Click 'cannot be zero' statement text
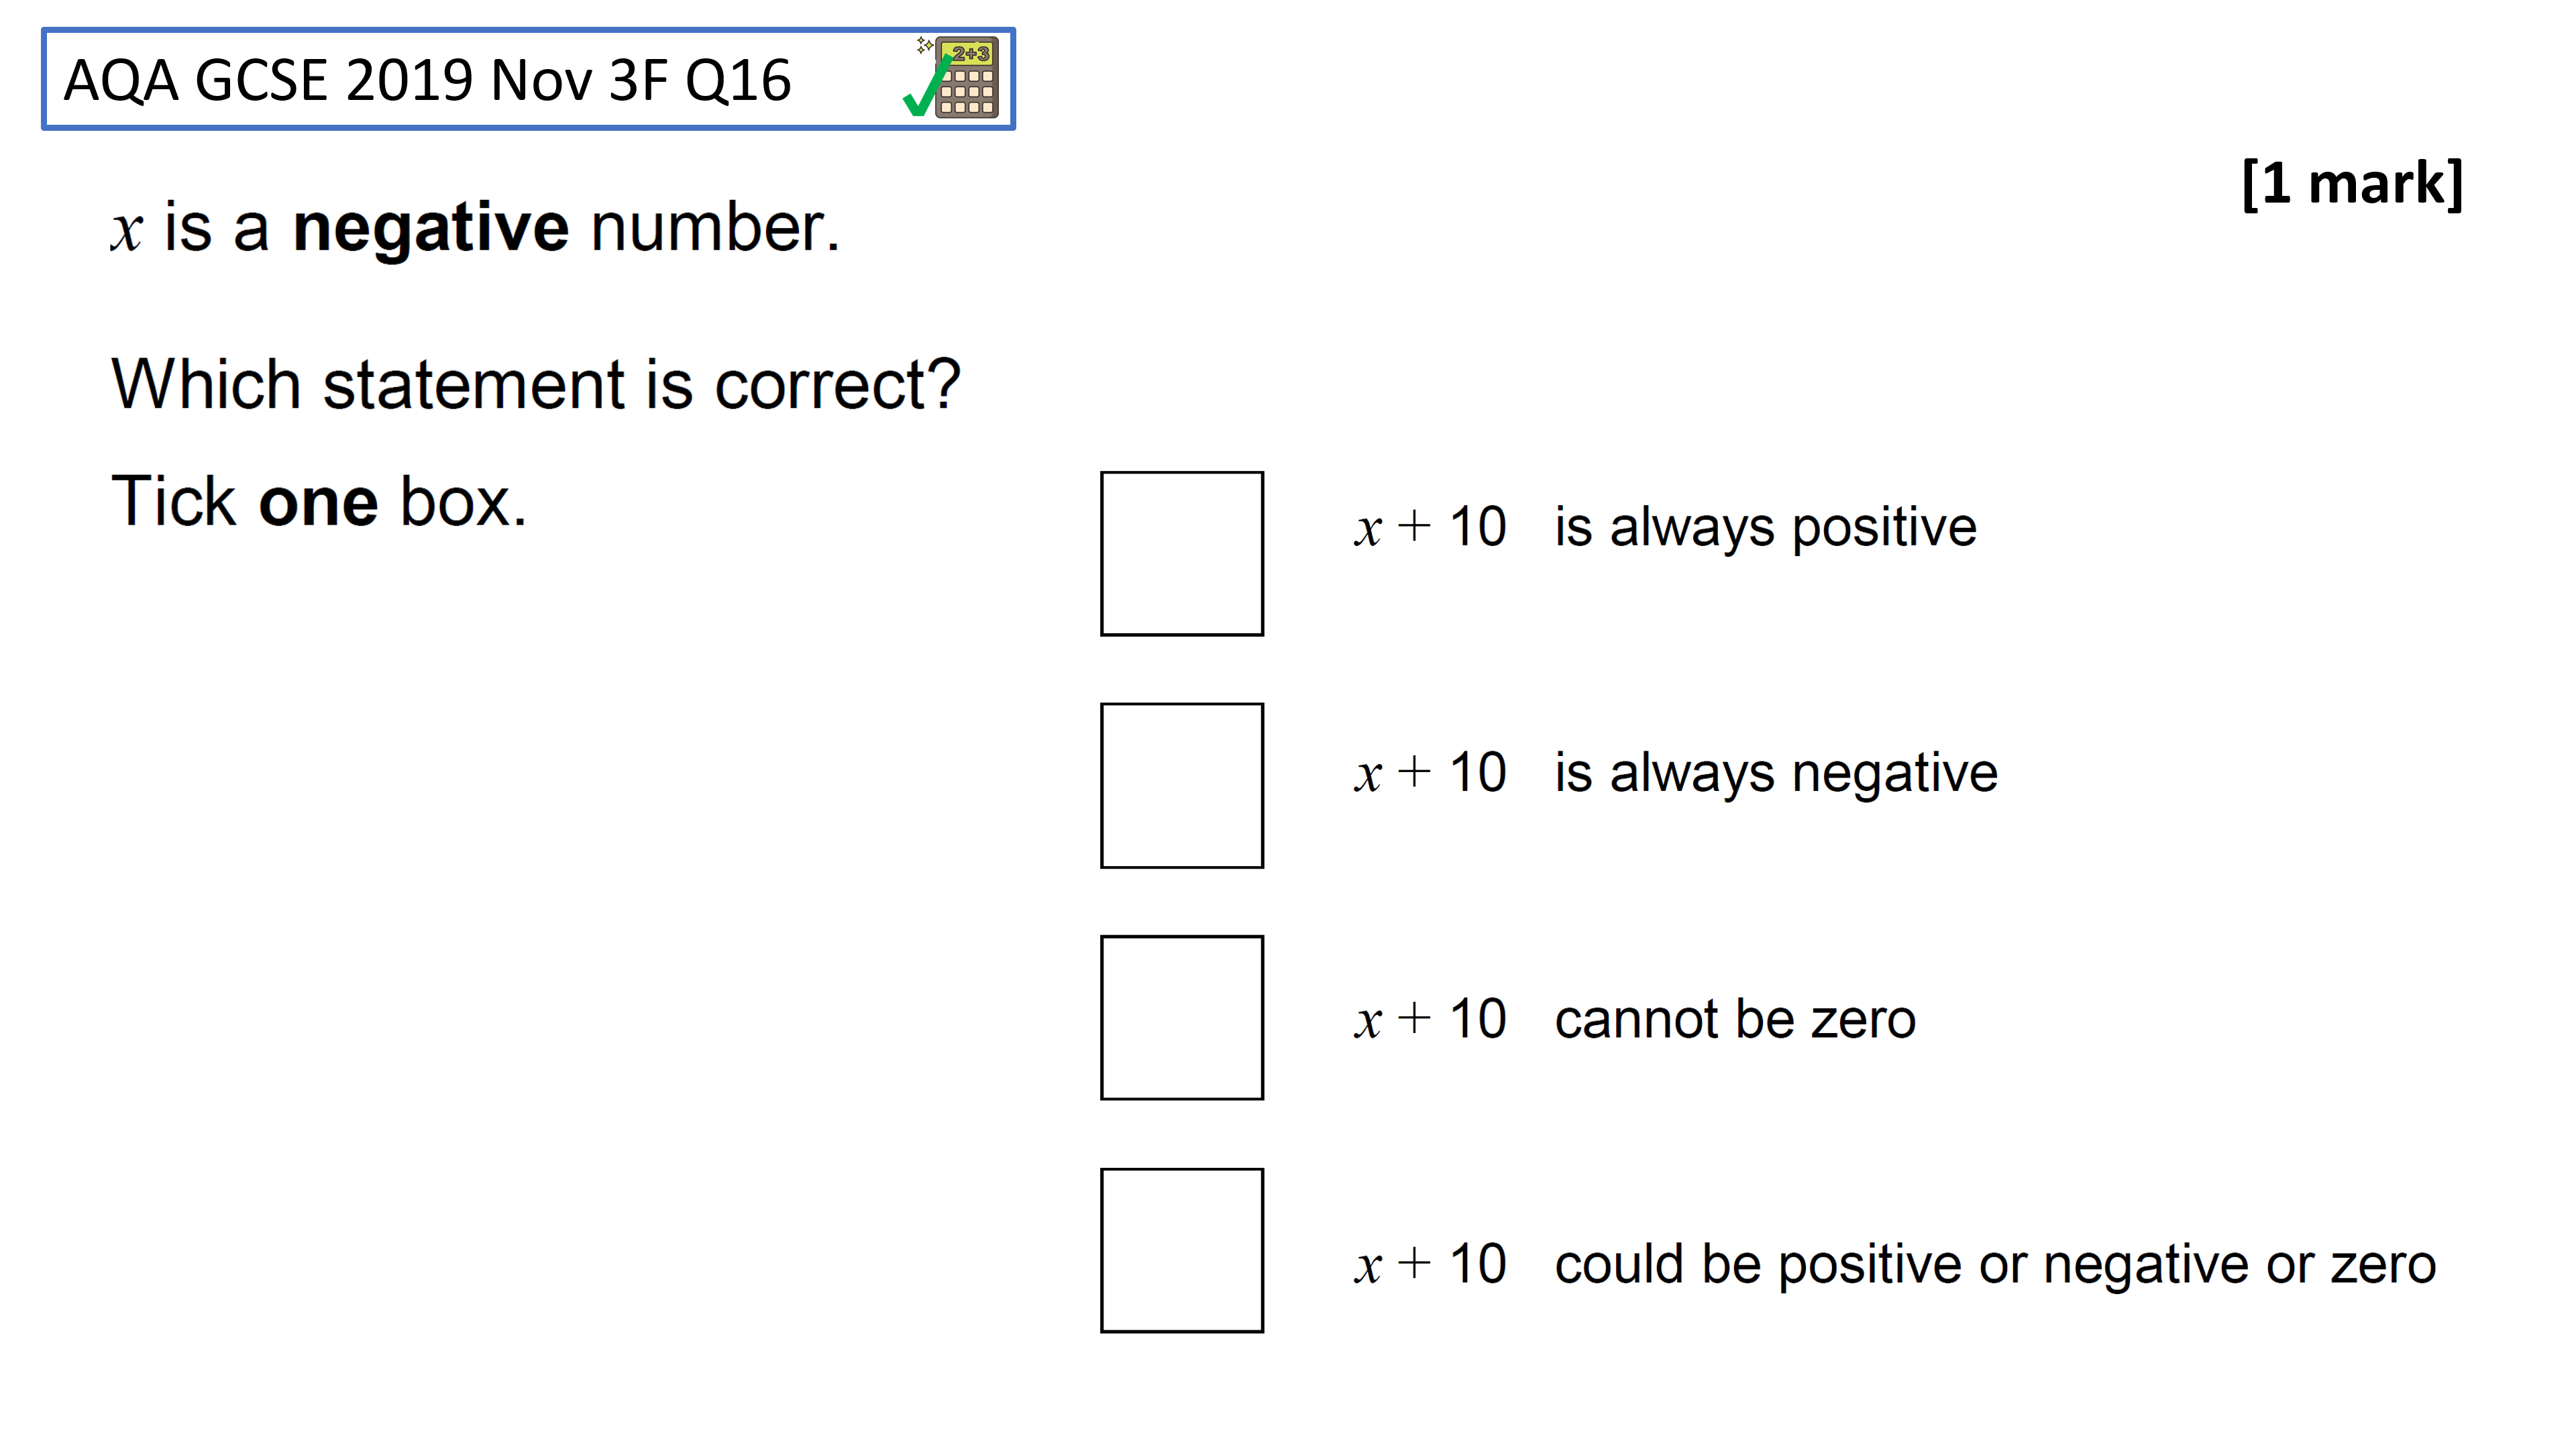 coord(1735,1019)
